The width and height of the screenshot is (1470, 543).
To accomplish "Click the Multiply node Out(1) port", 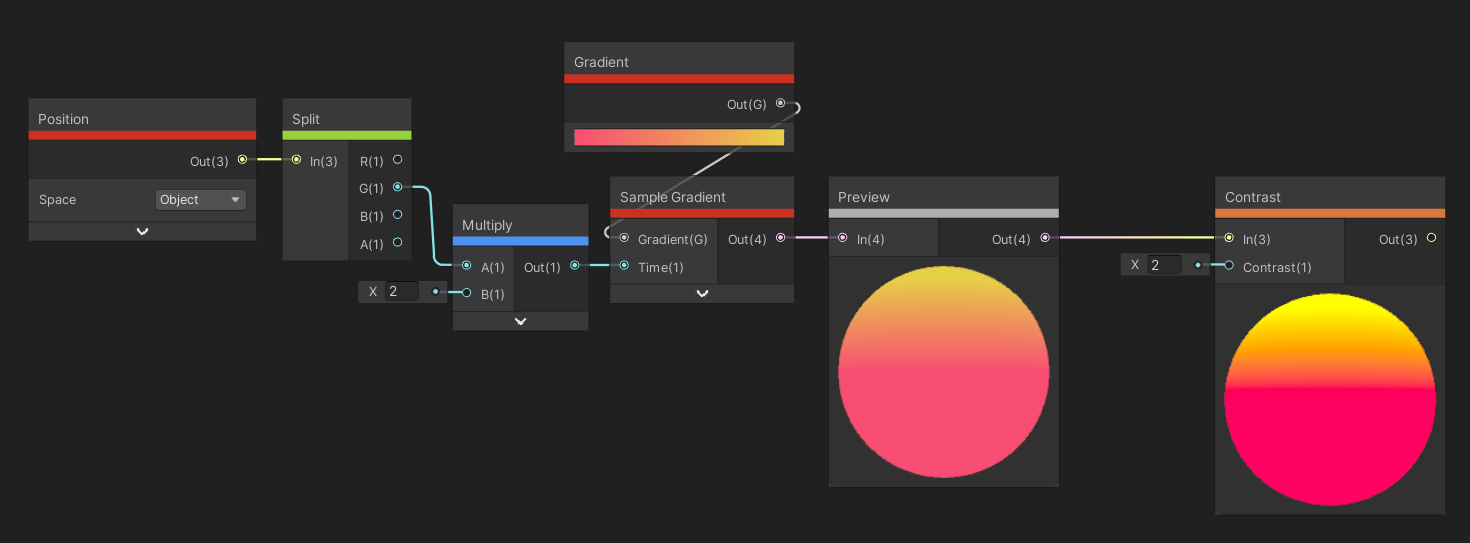I will [x=574, y=266].
